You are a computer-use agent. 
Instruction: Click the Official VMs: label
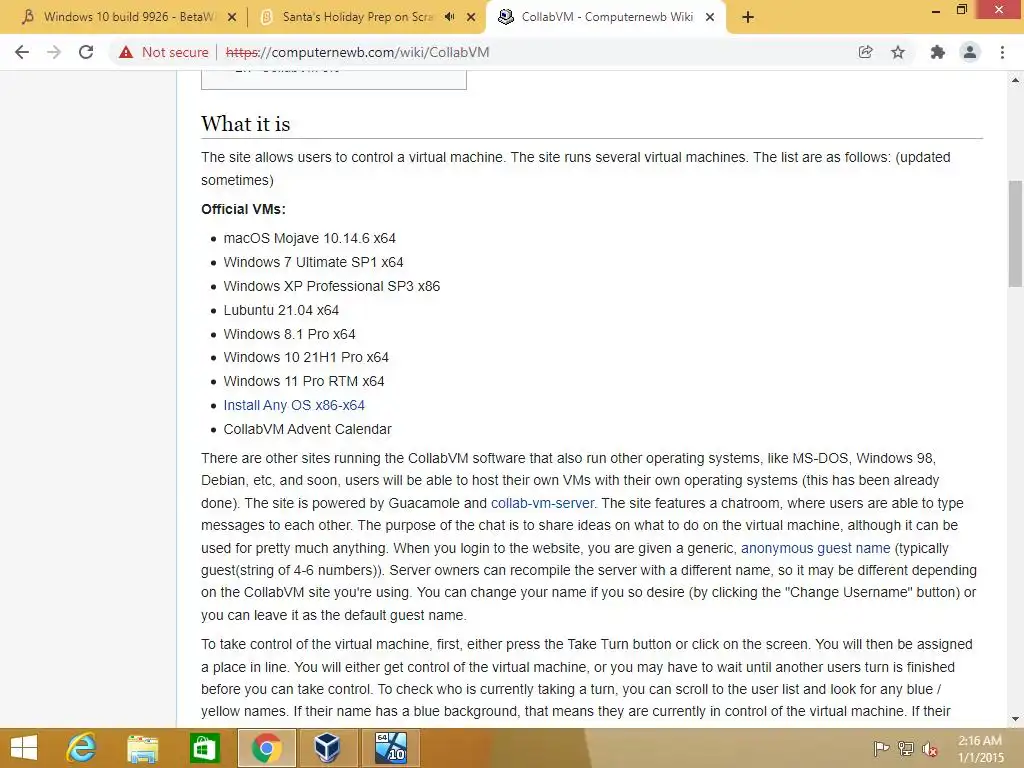(244, 210)
